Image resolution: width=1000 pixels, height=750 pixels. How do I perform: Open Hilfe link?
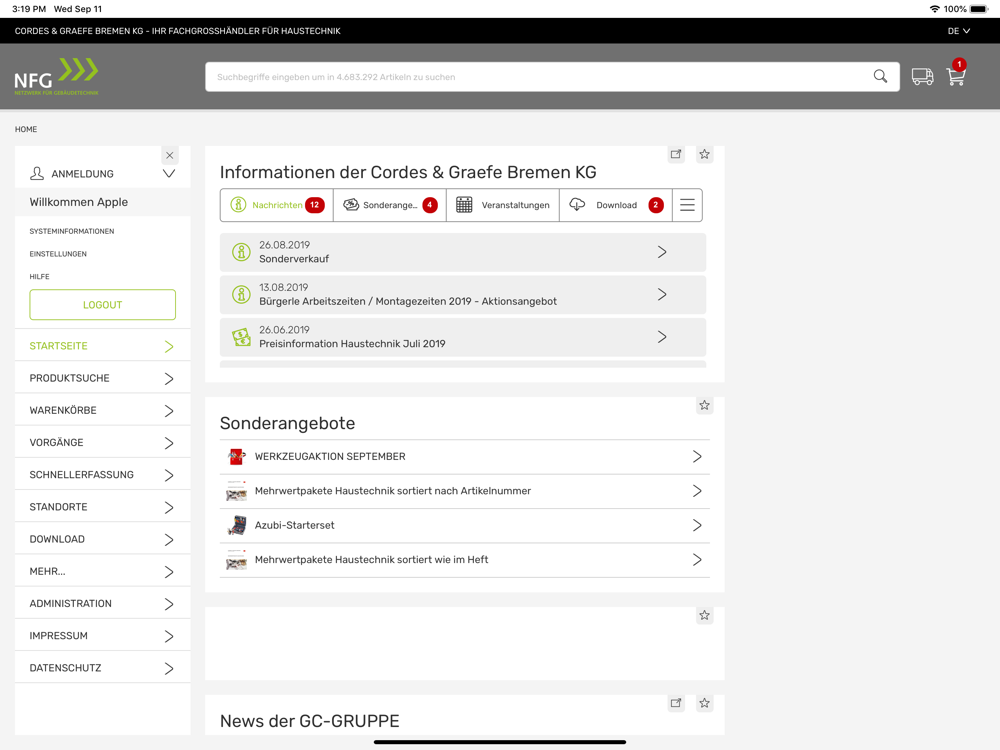(39, 277)
